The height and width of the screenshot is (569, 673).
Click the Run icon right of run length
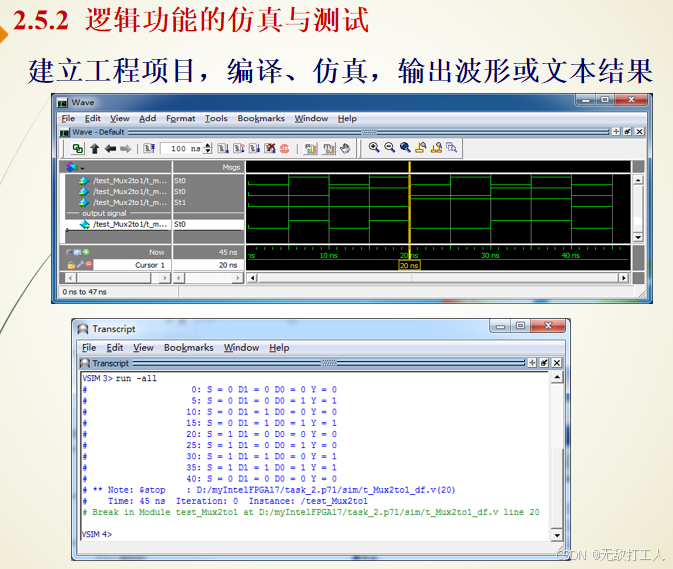point(223,148)
